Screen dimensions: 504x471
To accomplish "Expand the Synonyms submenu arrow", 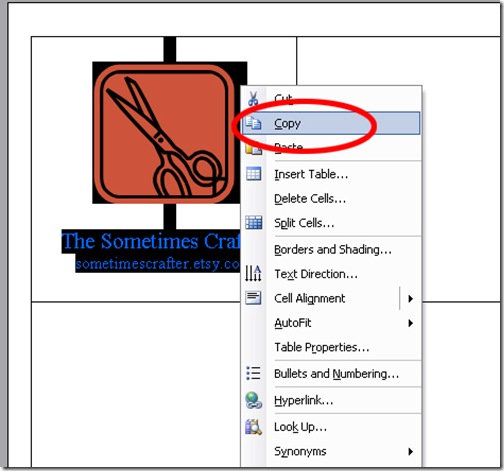I will [410, 451].
